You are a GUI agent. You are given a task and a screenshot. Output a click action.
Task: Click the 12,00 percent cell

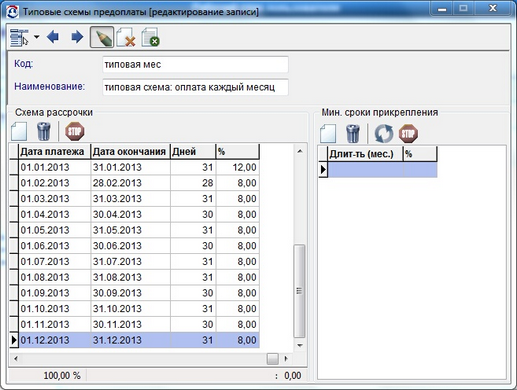238,167
